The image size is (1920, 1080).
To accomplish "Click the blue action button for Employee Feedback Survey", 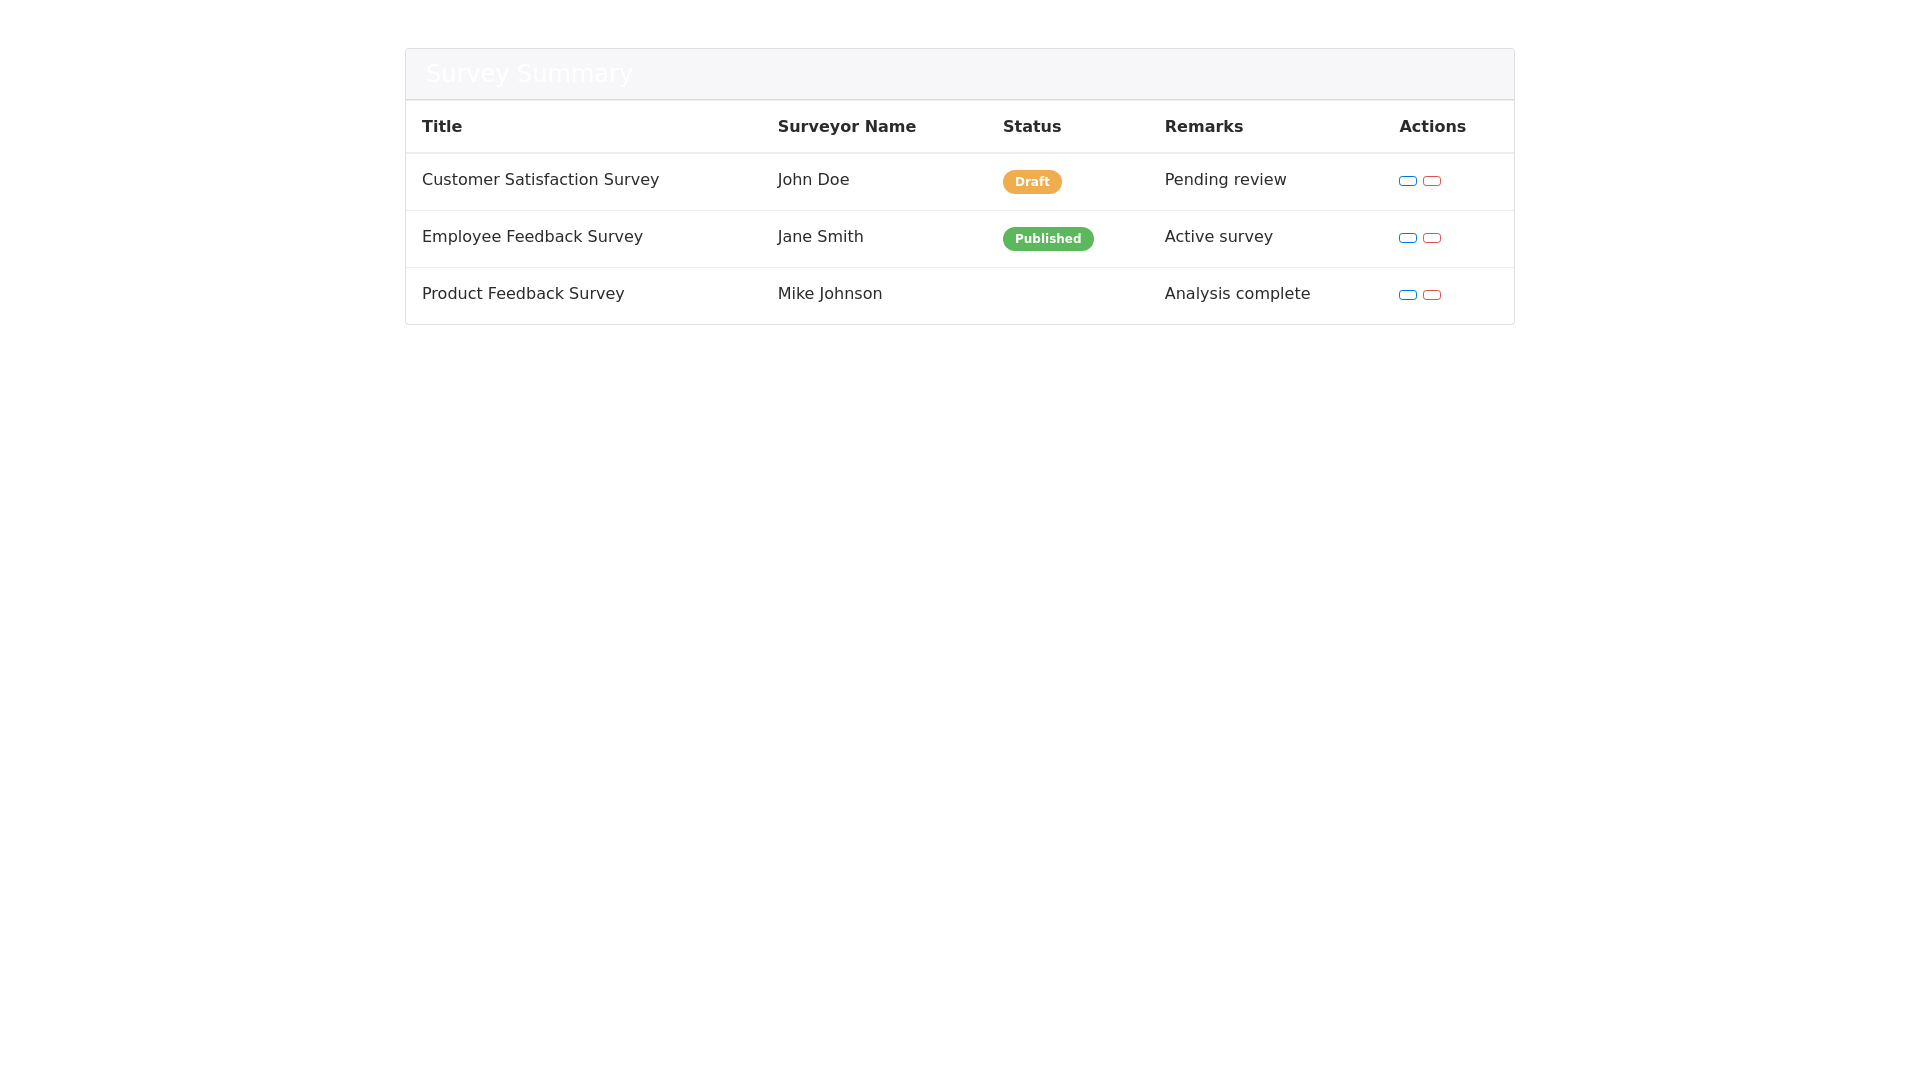I will point(1407,238).
